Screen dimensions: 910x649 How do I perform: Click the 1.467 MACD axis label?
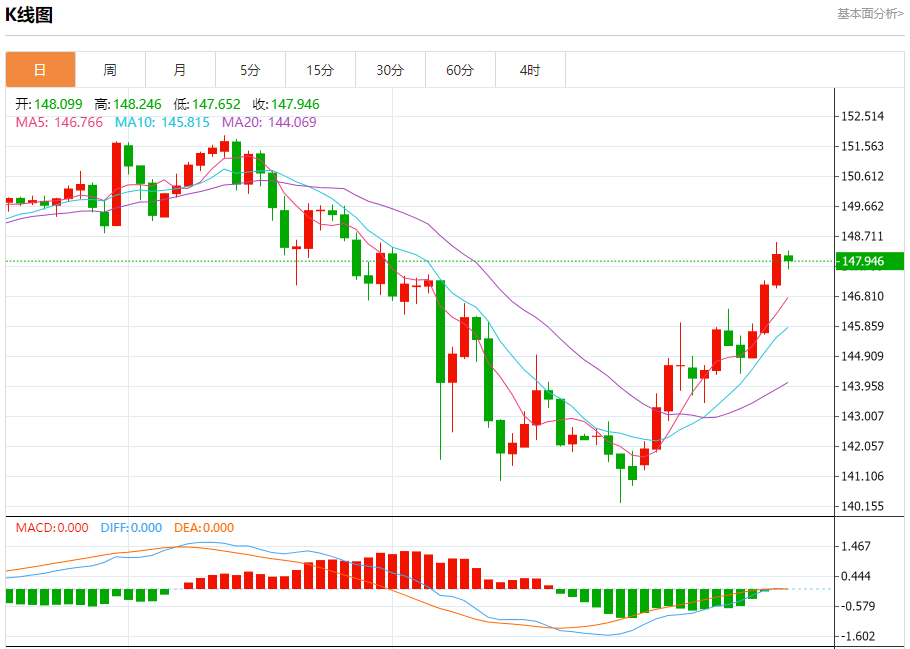[856, 546]
